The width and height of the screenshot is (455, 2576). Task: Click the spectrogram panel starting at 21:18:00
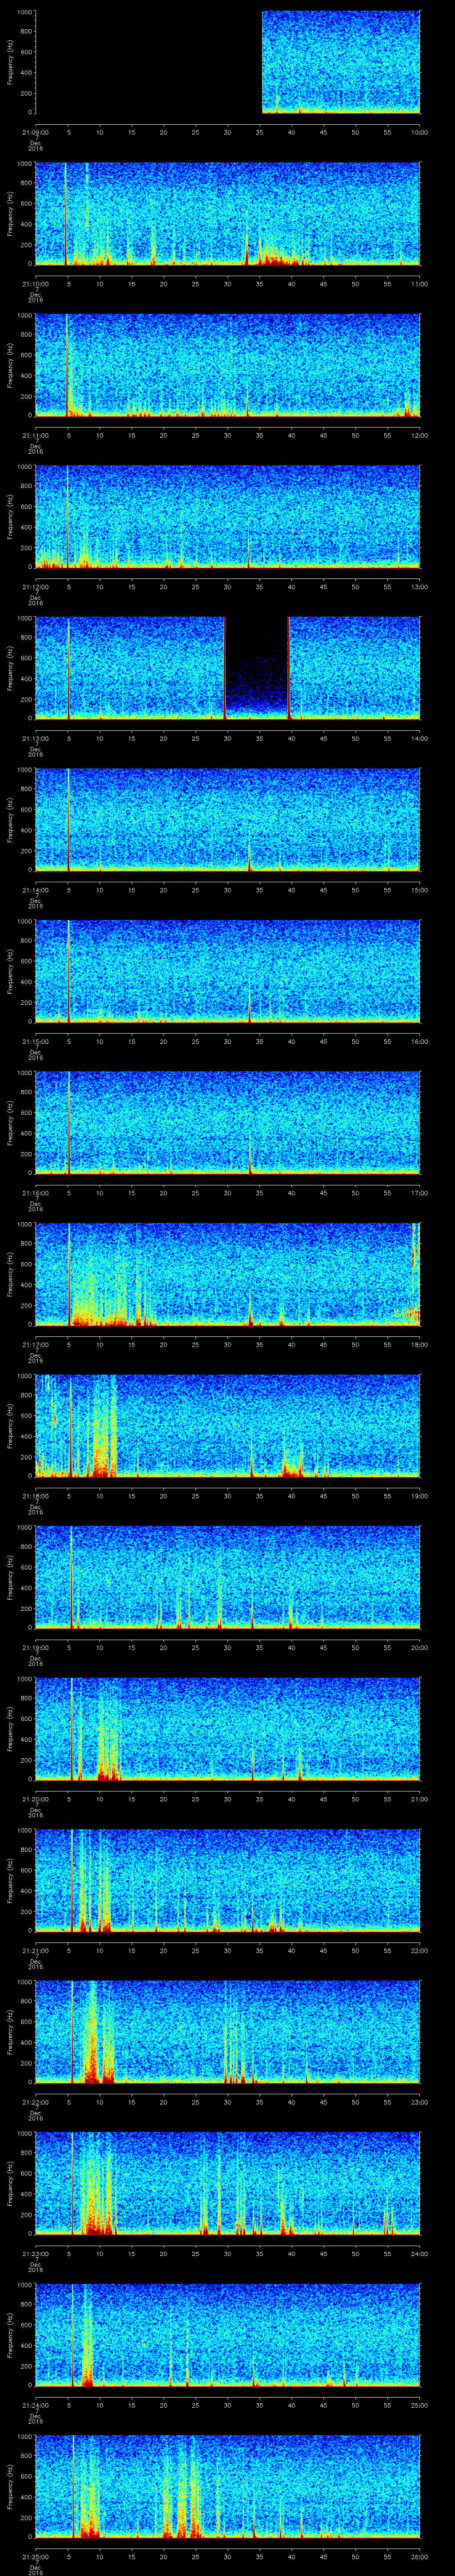228,1425
